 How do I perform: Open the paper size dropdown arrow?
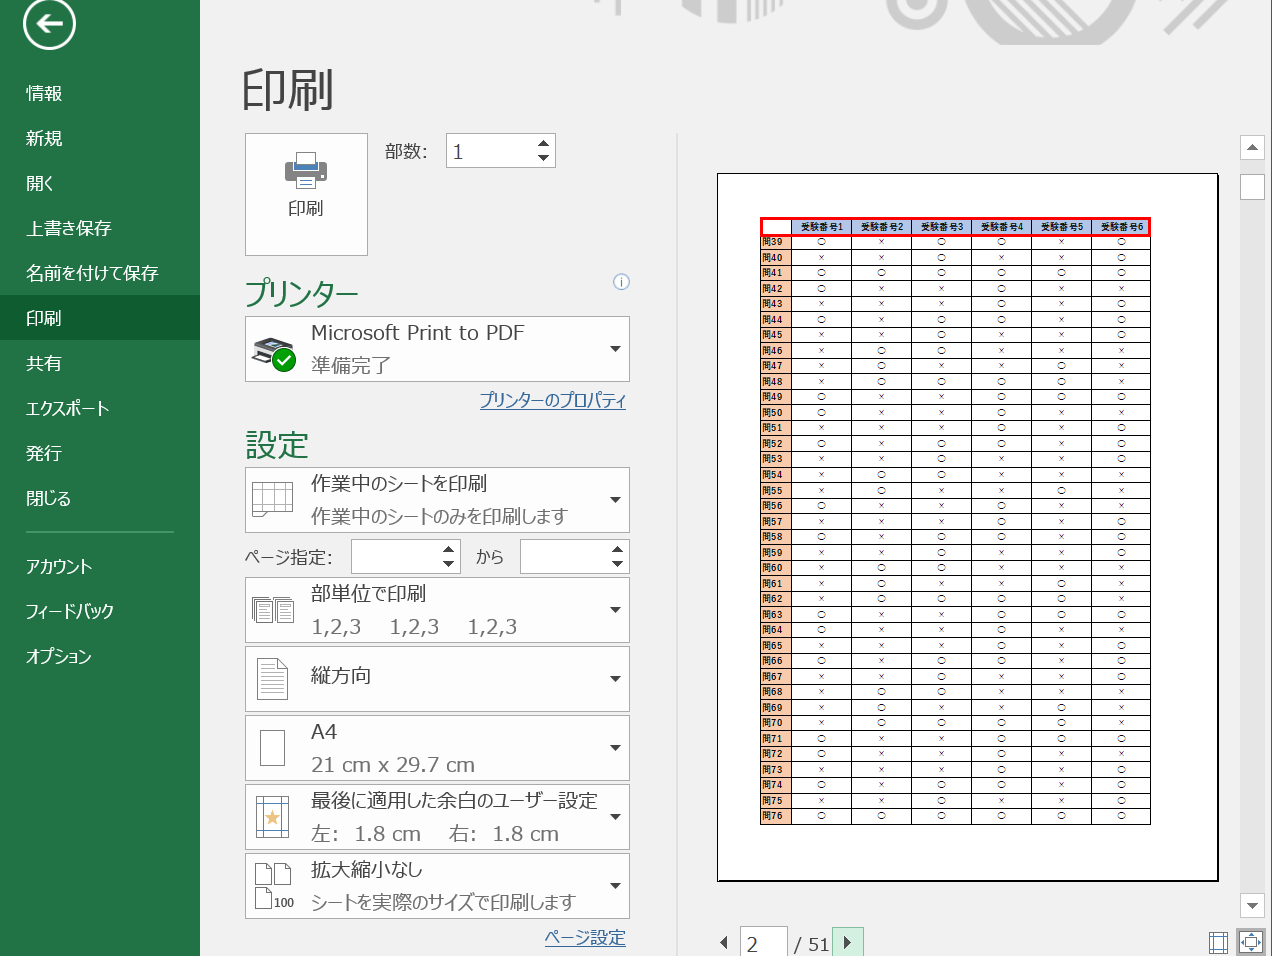616,747
